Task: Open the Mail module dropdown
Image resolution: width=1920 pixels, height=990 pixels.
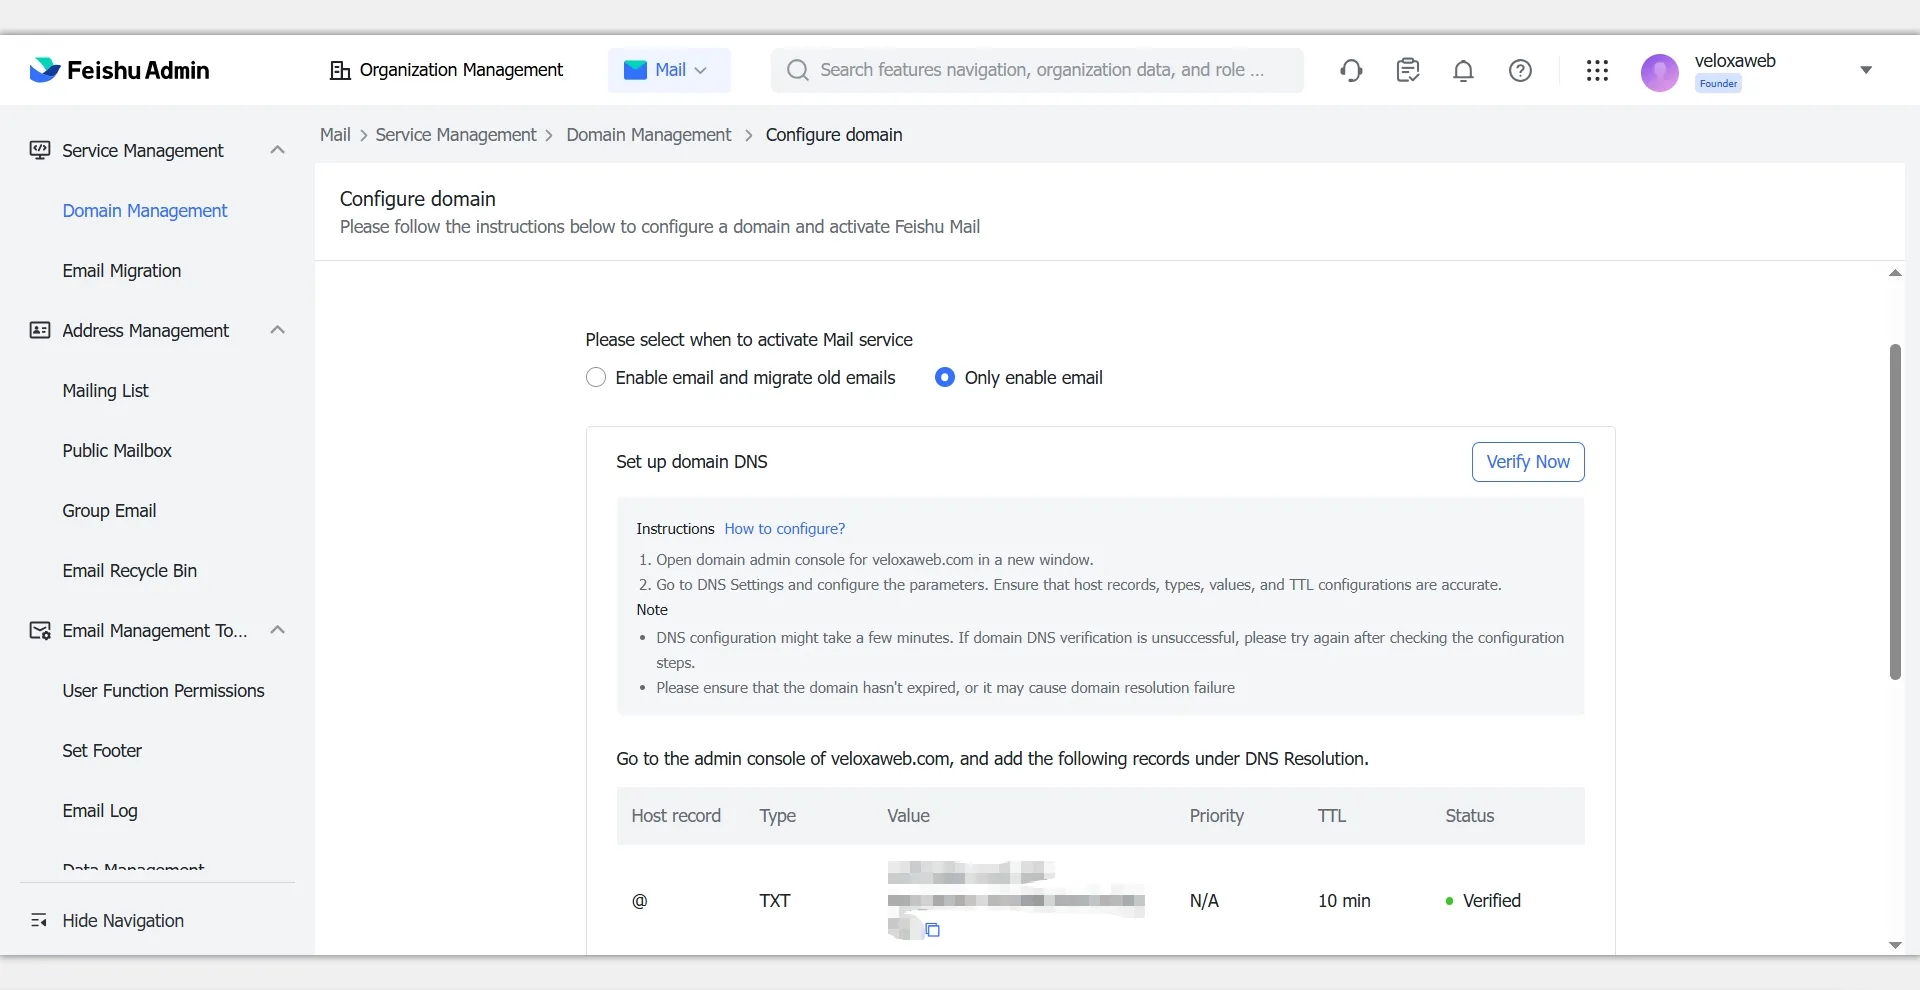Action: 668,70
